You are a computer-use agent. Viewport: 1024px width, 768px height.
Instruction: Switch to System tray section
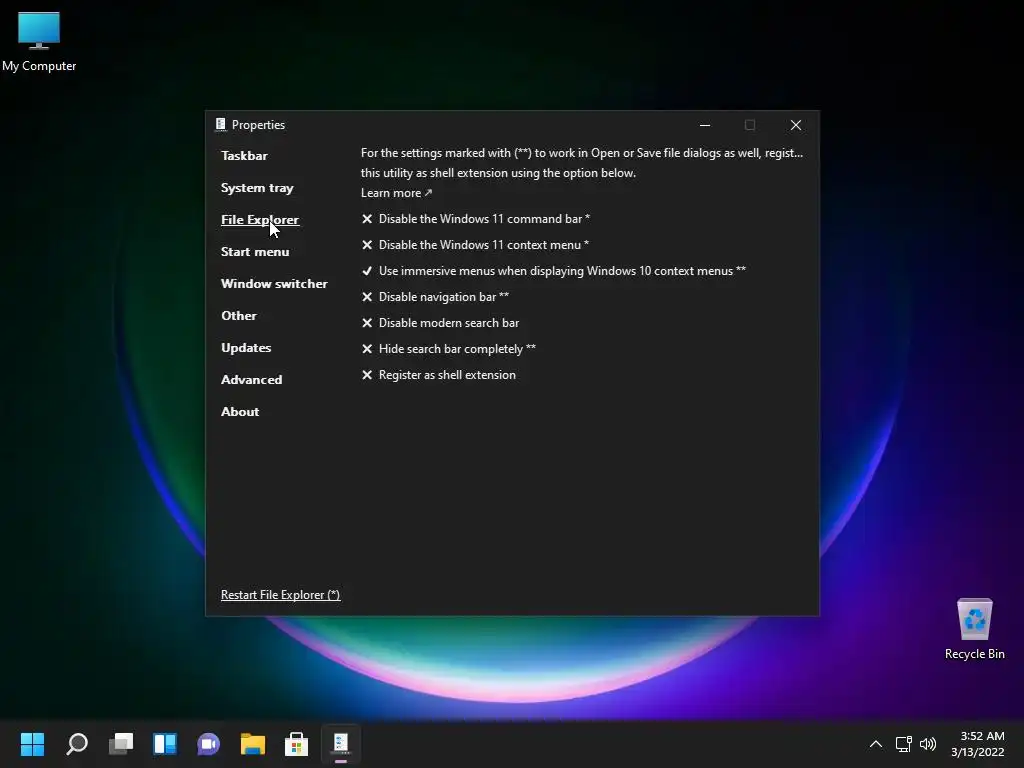click(257, 187)
